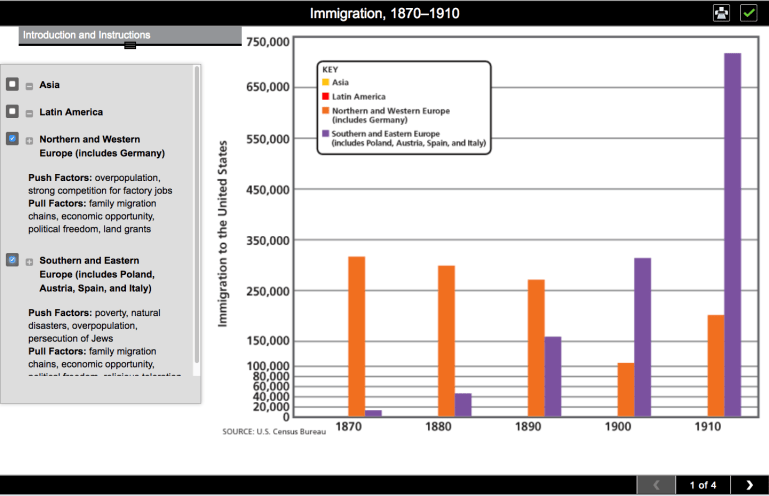Image resolution: width=769 pixels, height=496 pixels.
Task: Click the purple Southern Europe key swatch
Action: [325, 133]
